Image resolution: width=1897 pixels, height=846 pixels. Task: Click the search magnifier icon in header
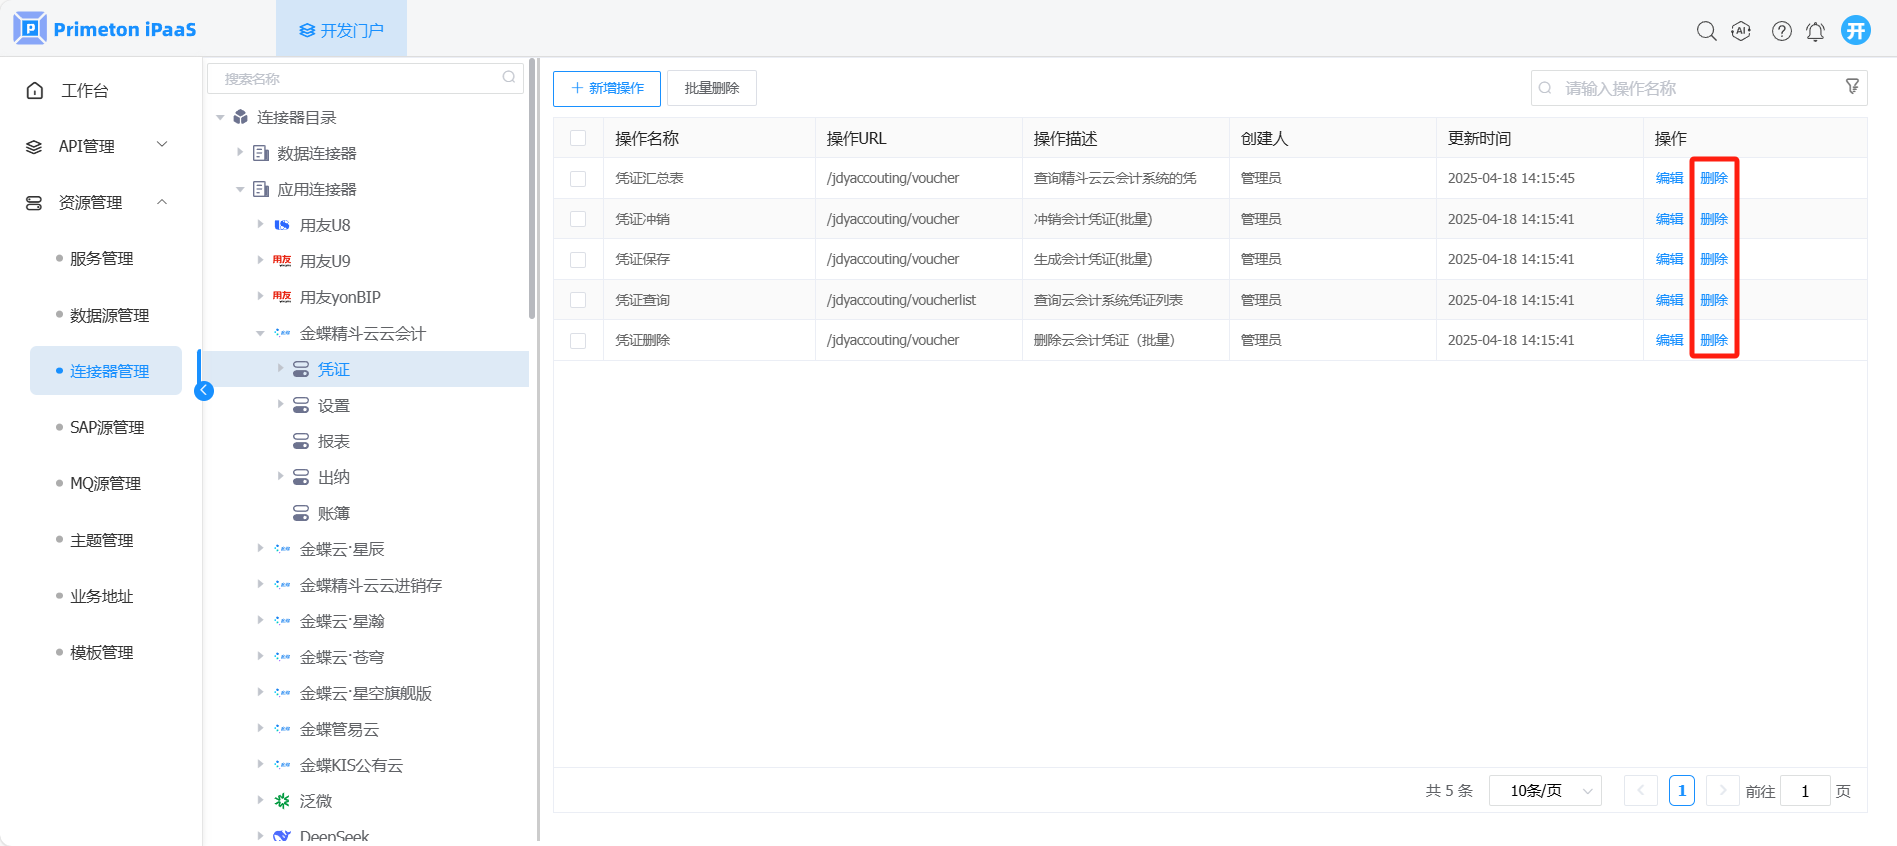pos(1706,31)
